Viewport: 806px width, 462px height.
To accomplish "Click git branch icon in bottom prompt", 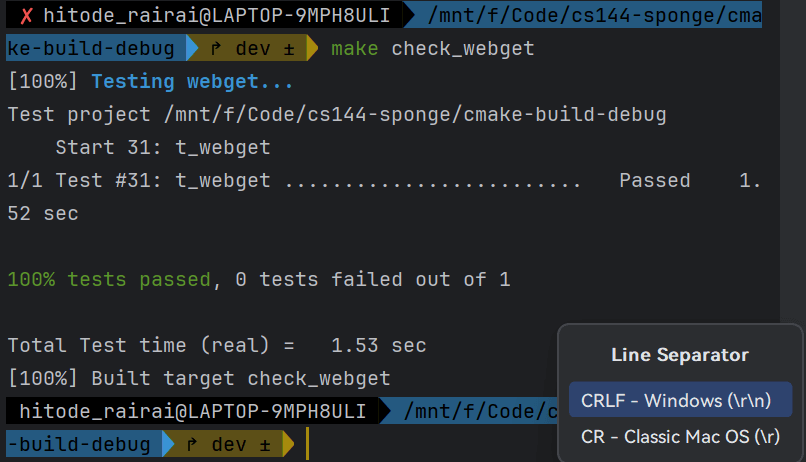I will pyautogui.click(x=192, y=444).
